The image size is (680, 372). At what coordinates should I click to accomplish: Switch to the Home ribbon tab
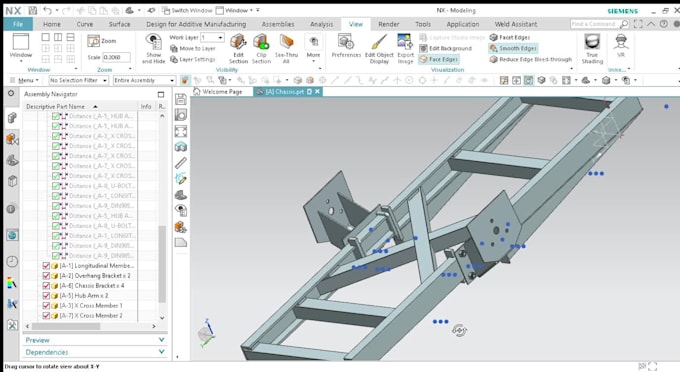52,24
